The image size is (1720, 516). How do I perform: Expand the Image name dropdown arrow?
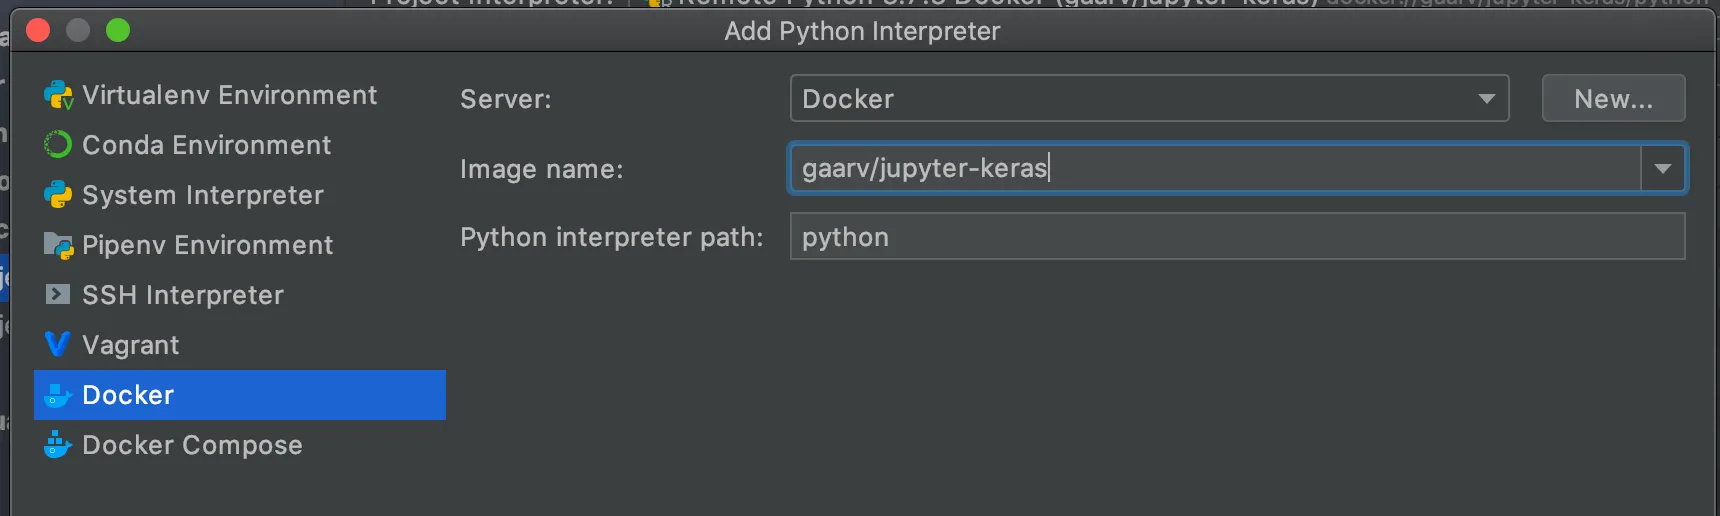click(x=1662, y=169)
